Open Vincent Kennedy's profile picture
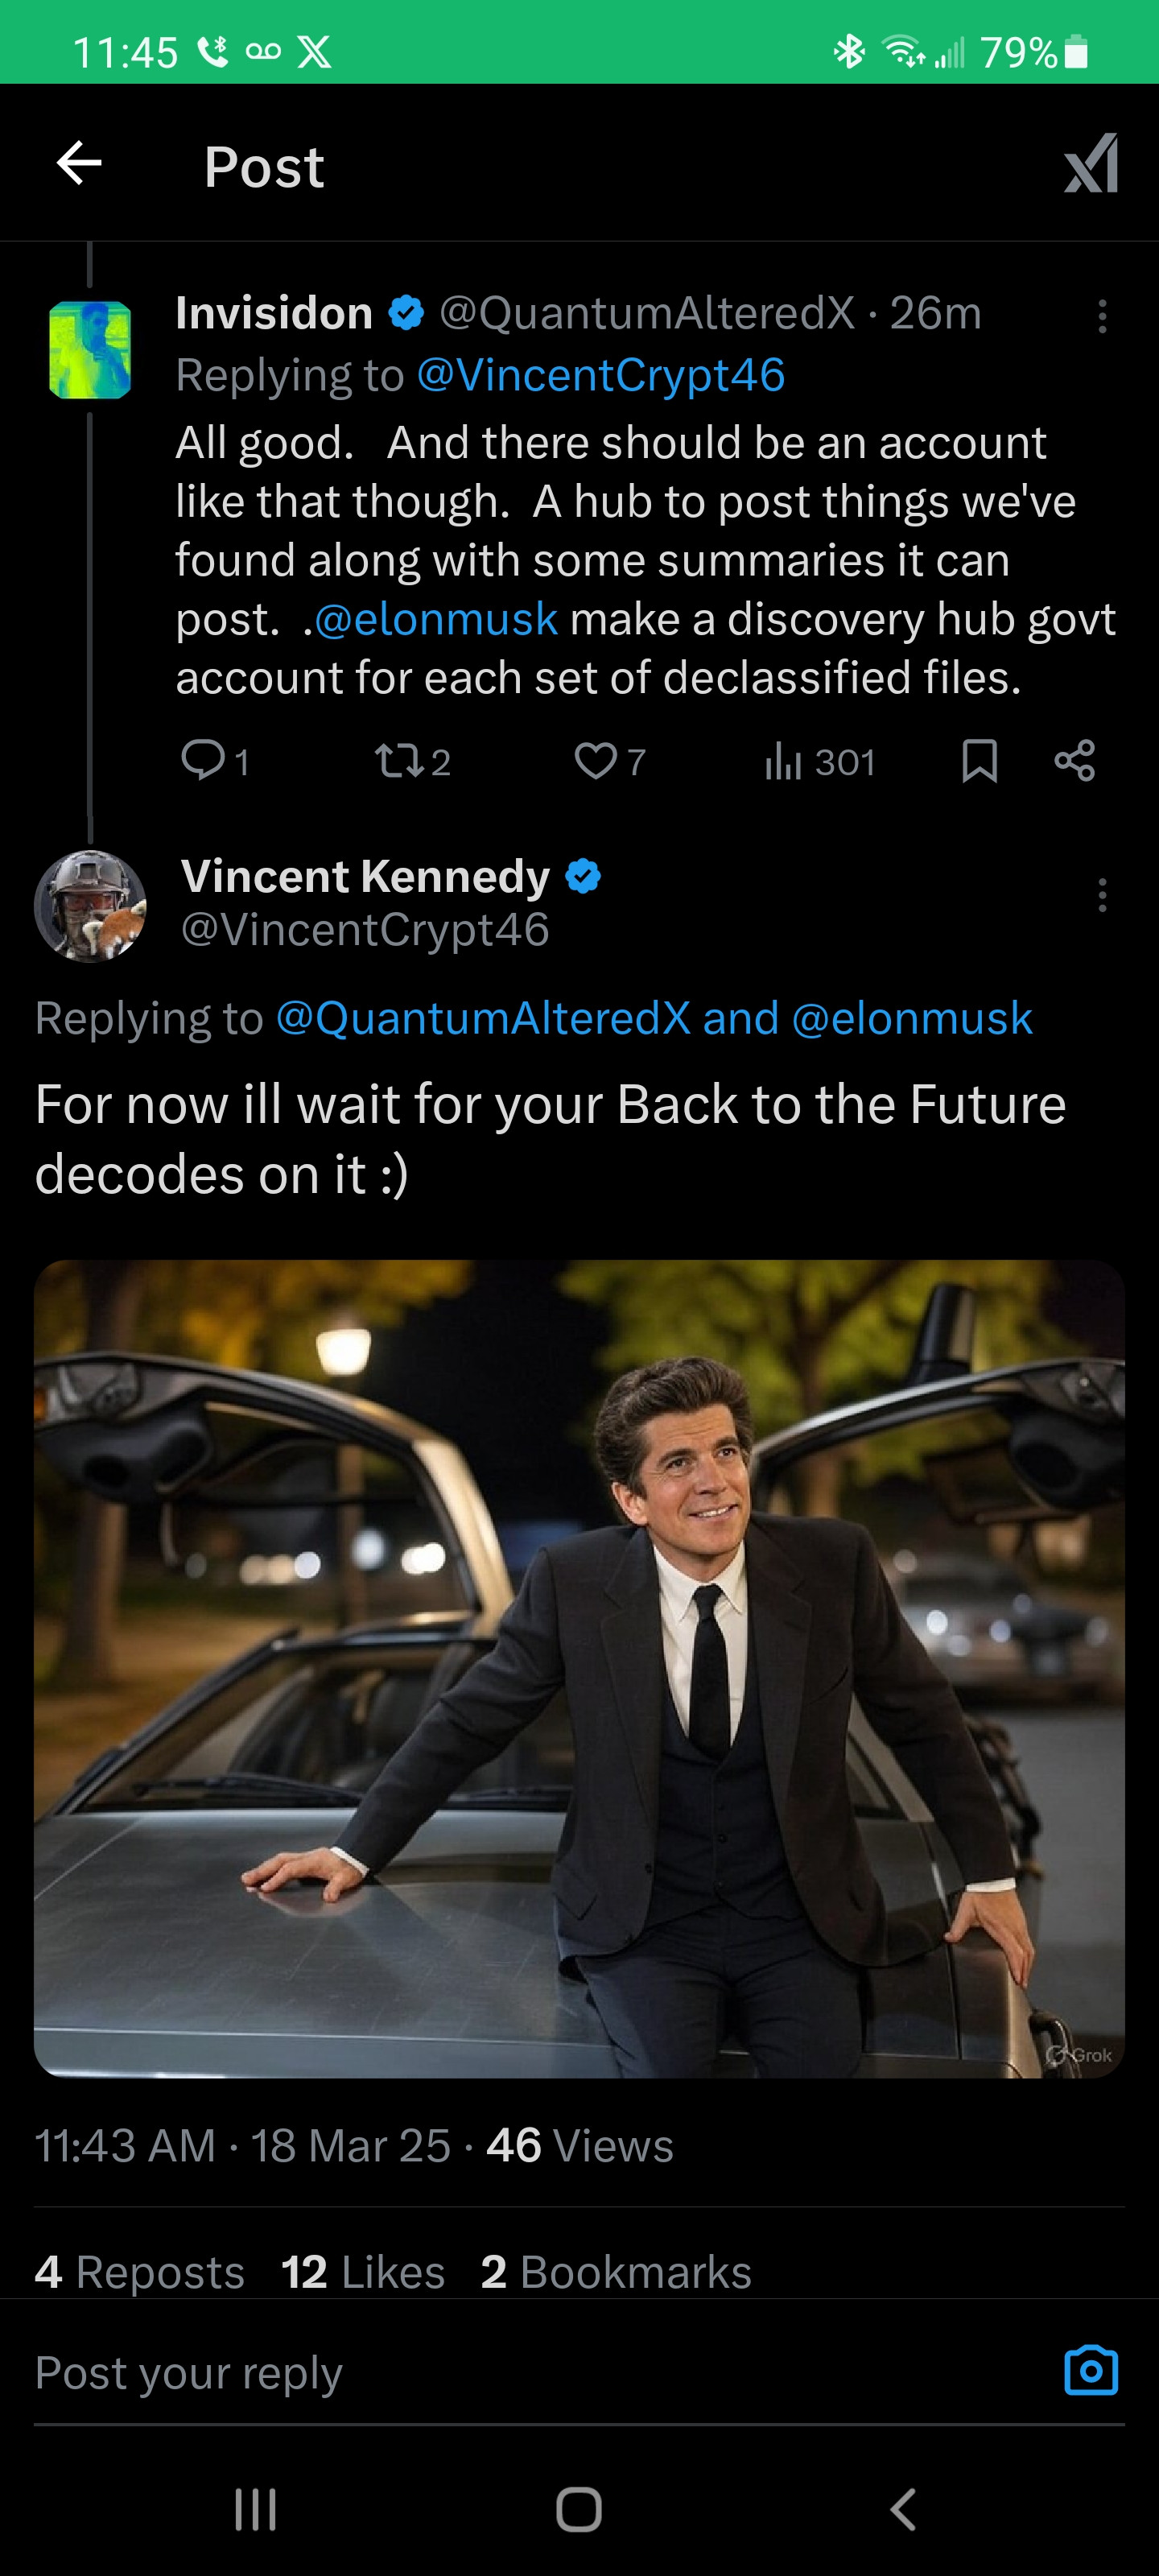This screenshot has width=1159, height=2576. [x=90, y=906]
